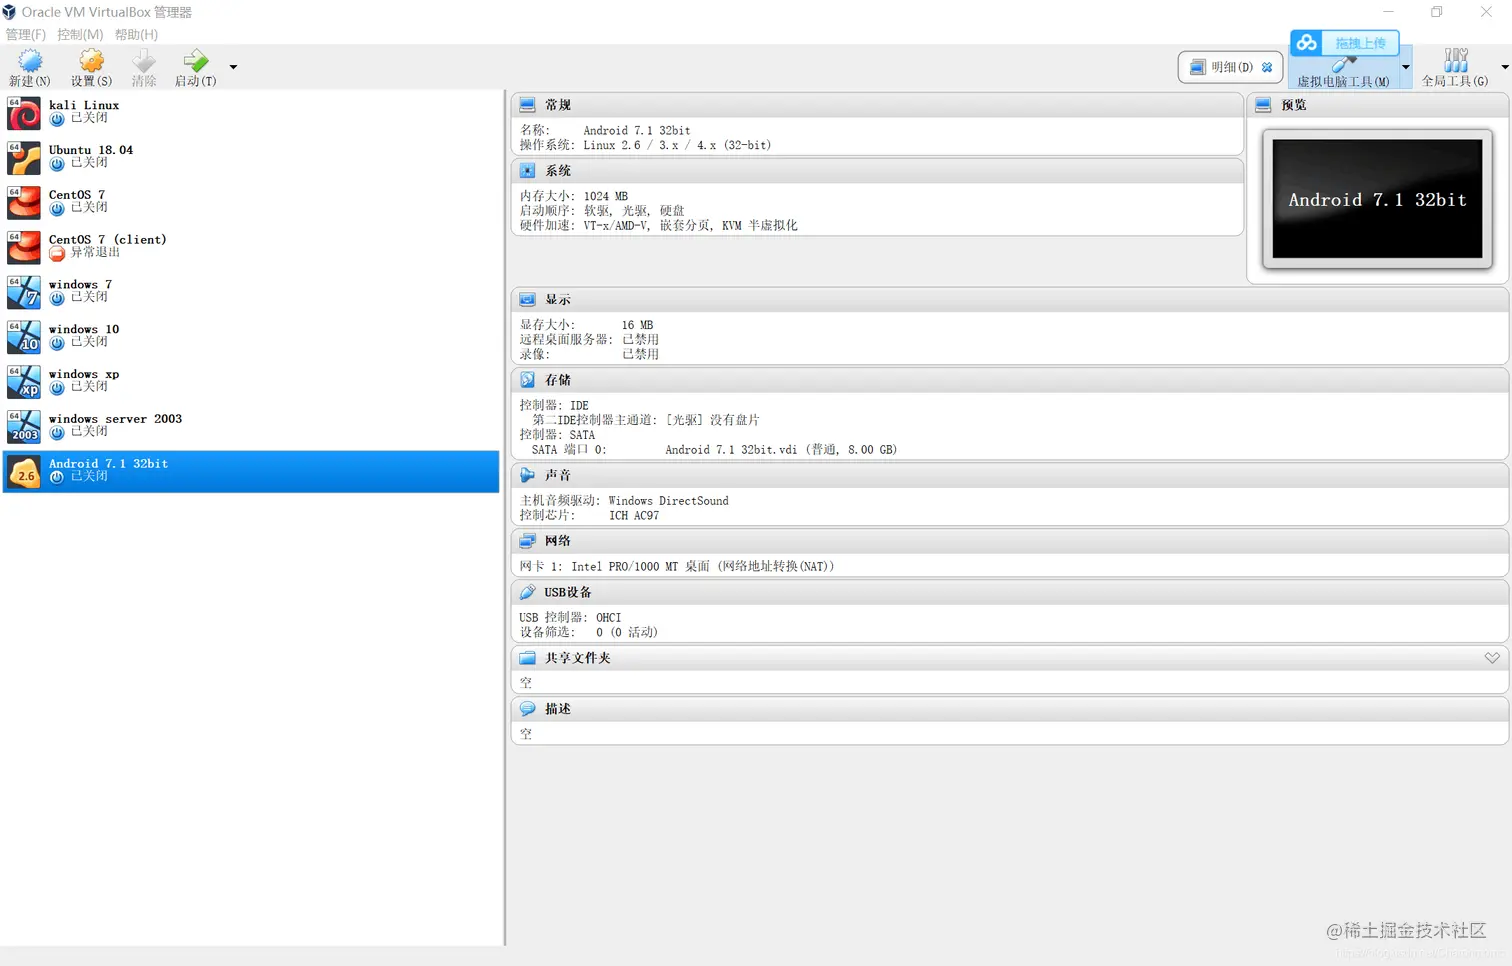This screenshot has width=1512, height=966.
Task: Select the kali Linux virtual machine
Action: tap(251, 112)
